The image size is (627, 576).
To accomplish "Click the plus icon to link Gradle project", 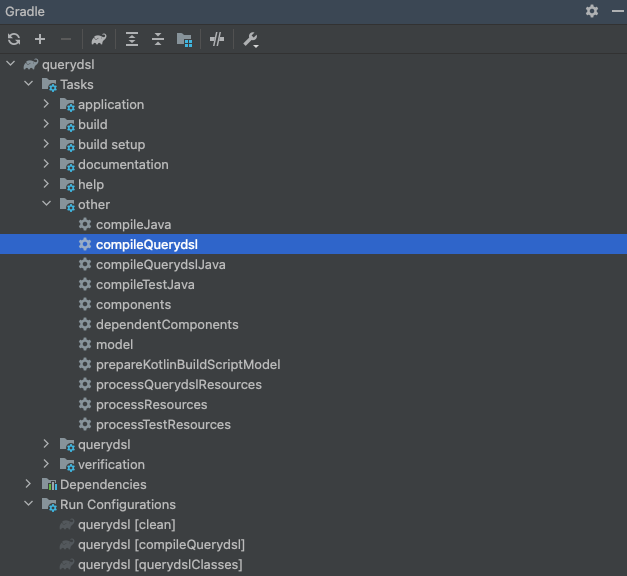I will click(x=40, y=39).
